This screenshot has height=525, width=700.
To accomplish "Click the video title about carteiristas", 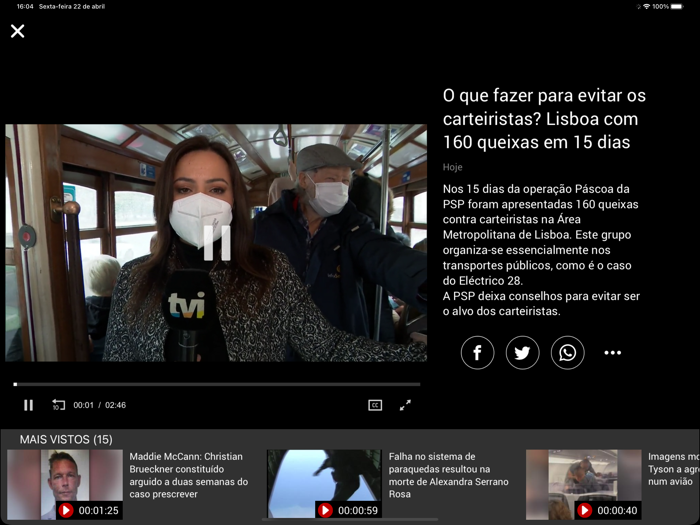I will tap(544, 119).
